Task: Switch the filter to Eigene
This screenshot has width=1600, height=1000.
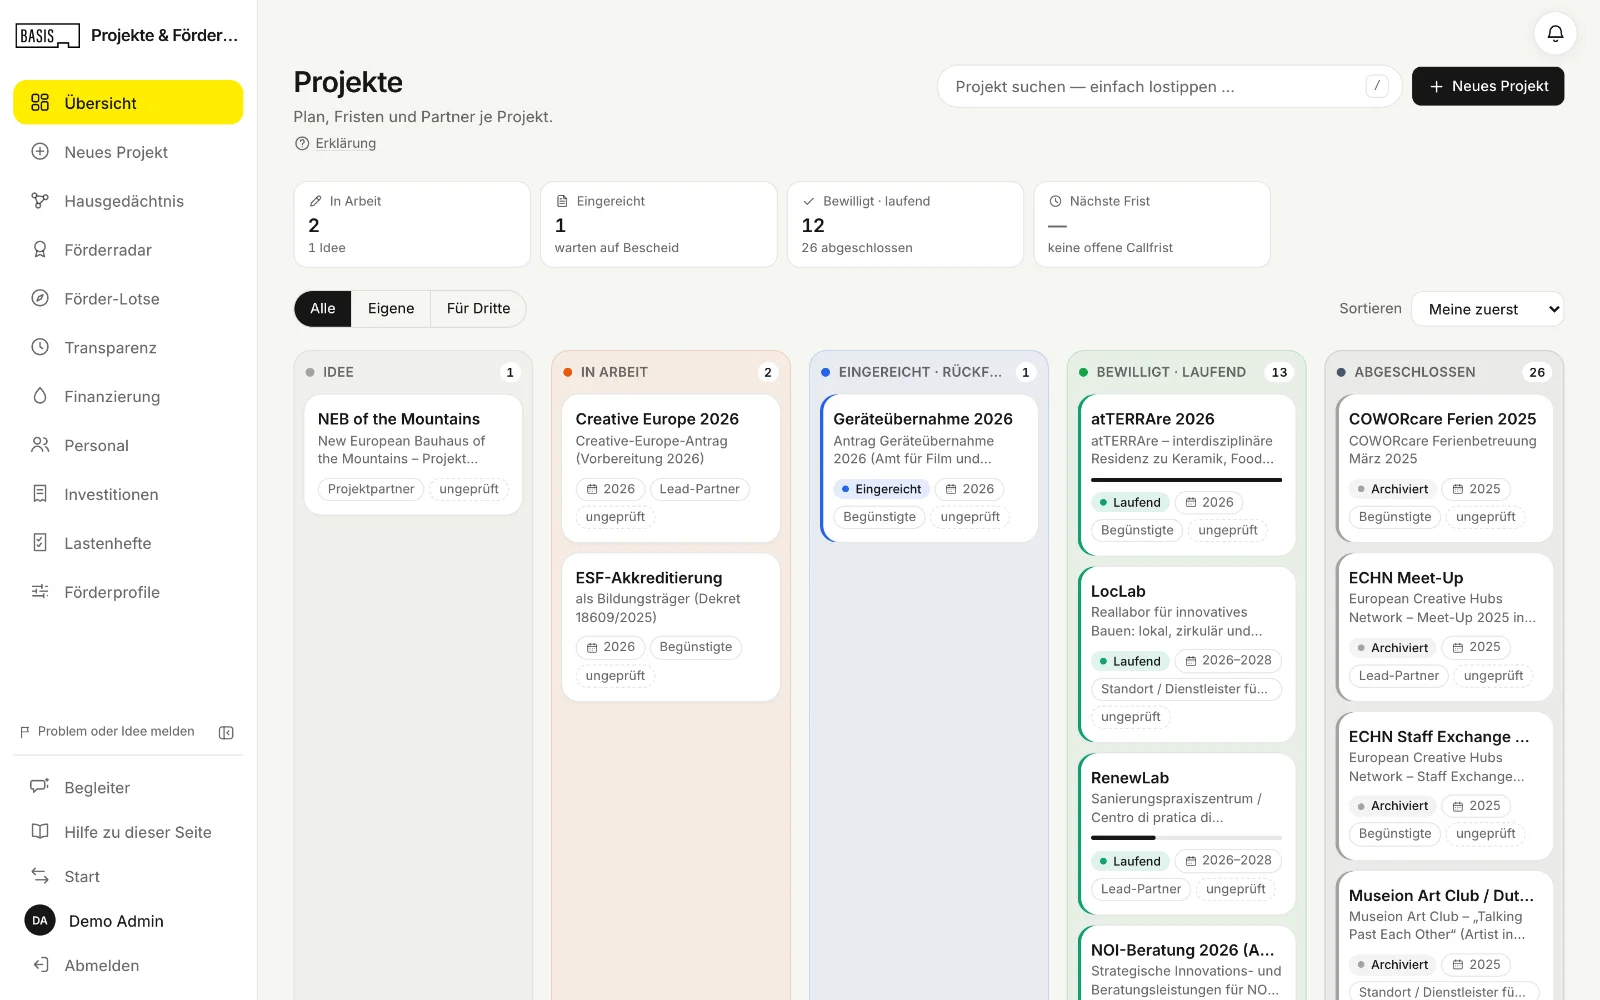Action: (391, 309)
